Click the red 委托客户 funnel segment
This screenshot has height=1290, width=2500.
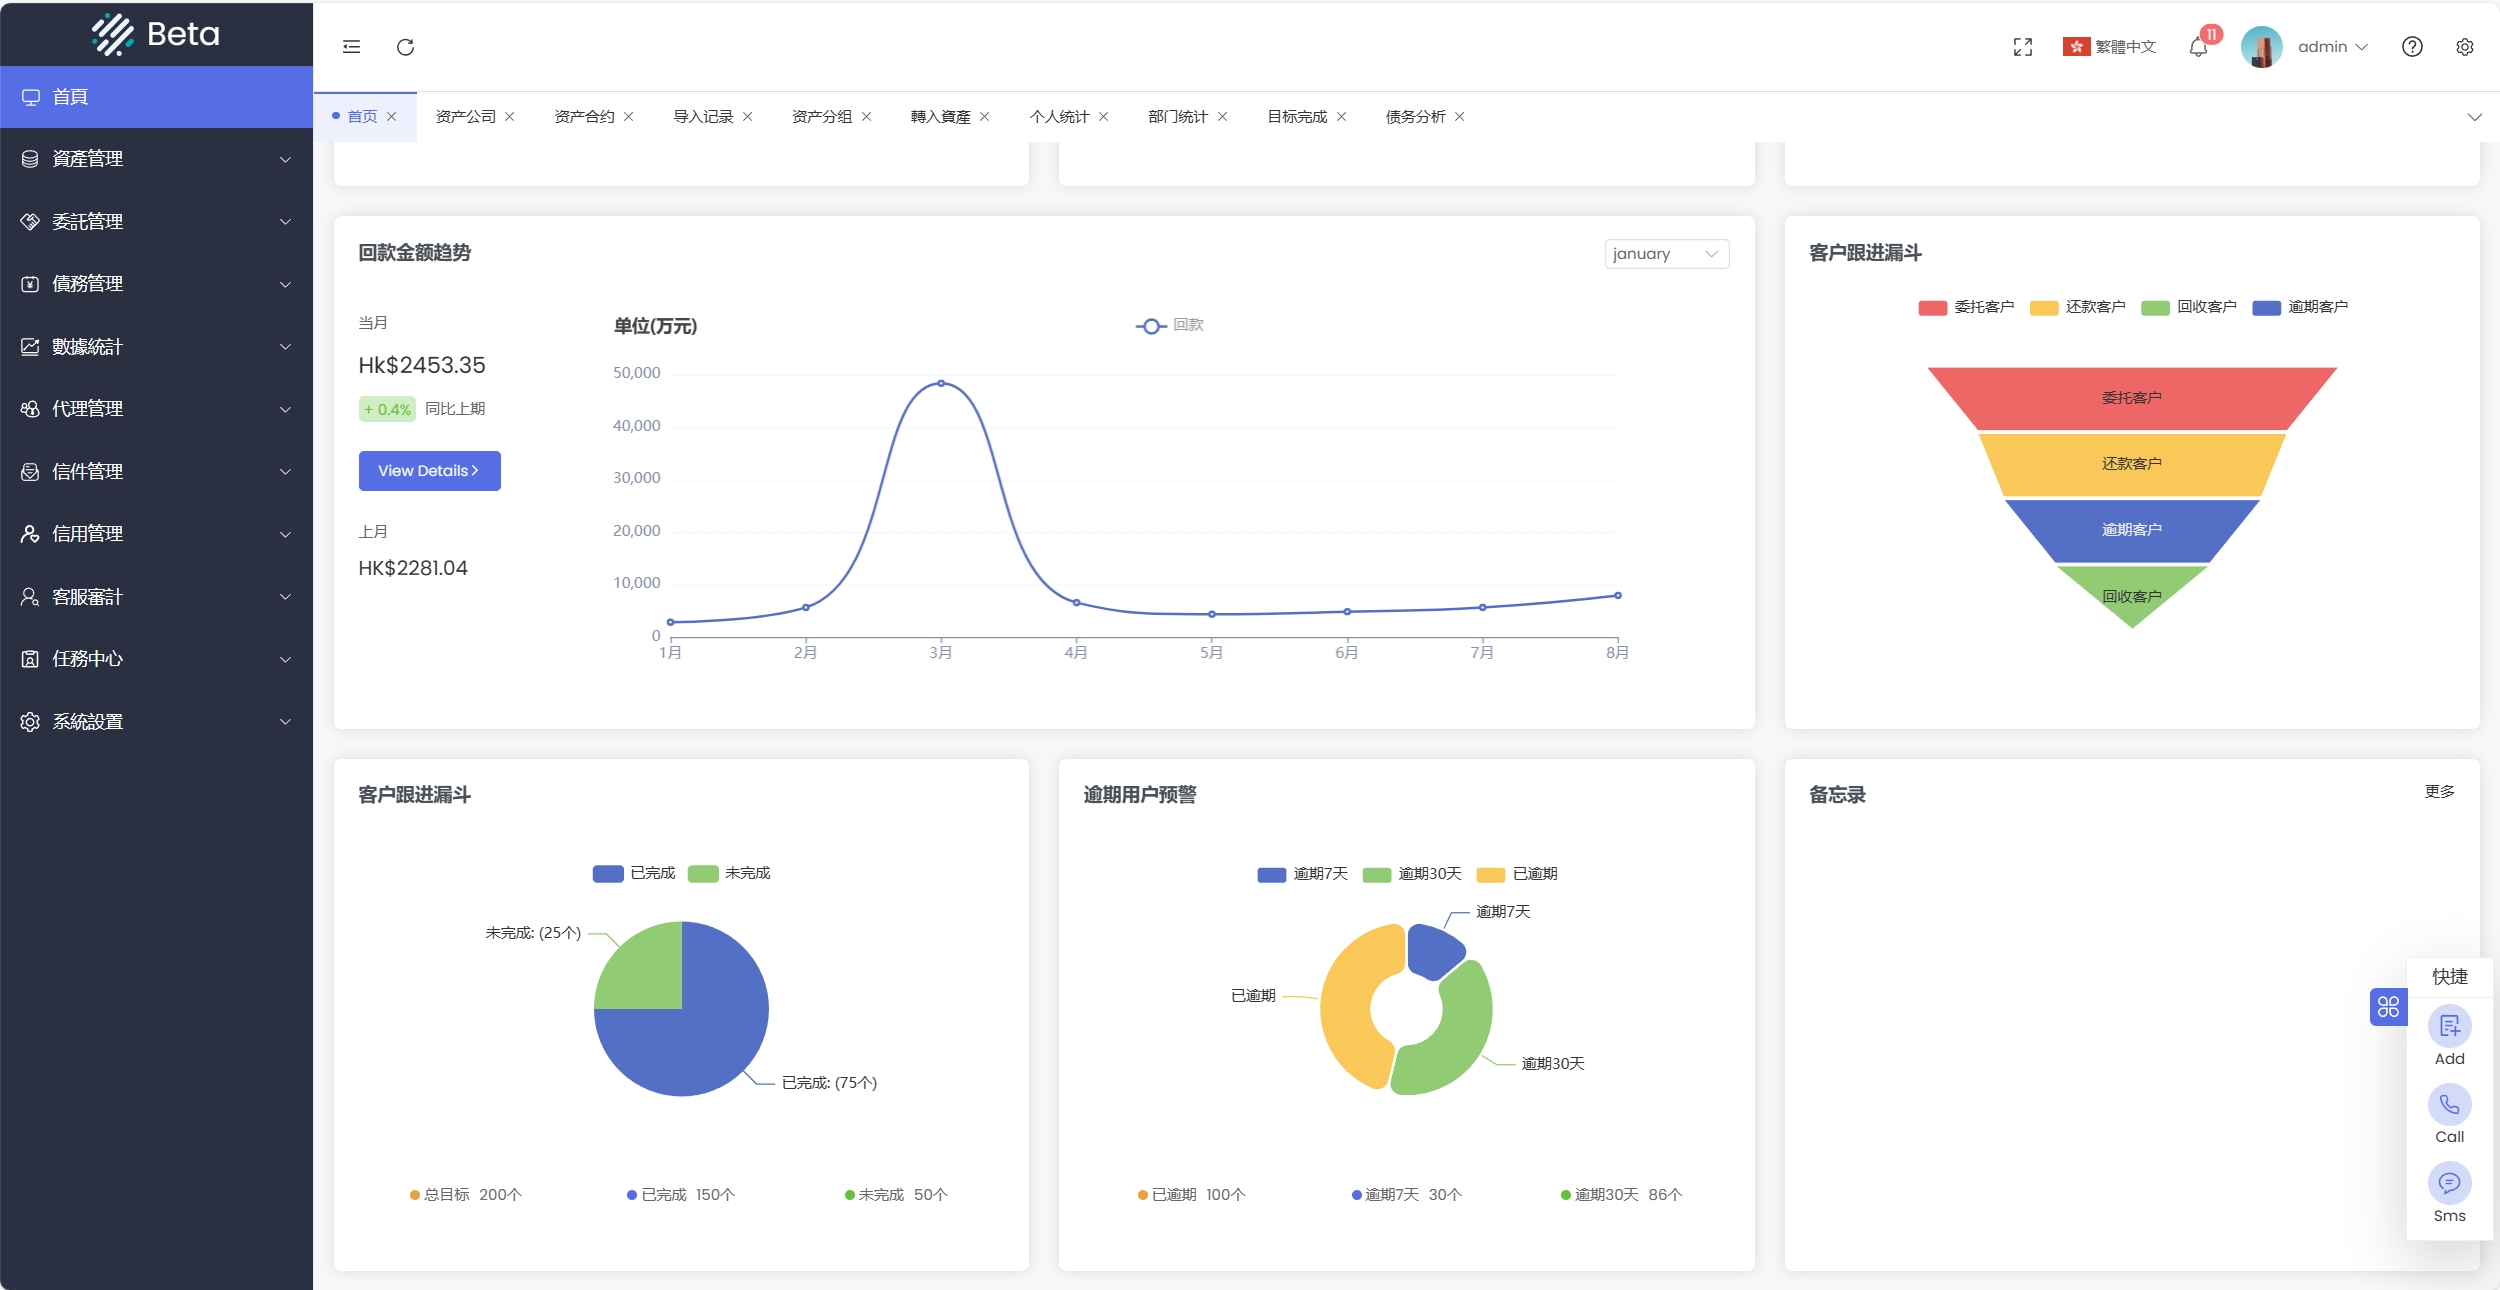click(x=2131, y=398)
